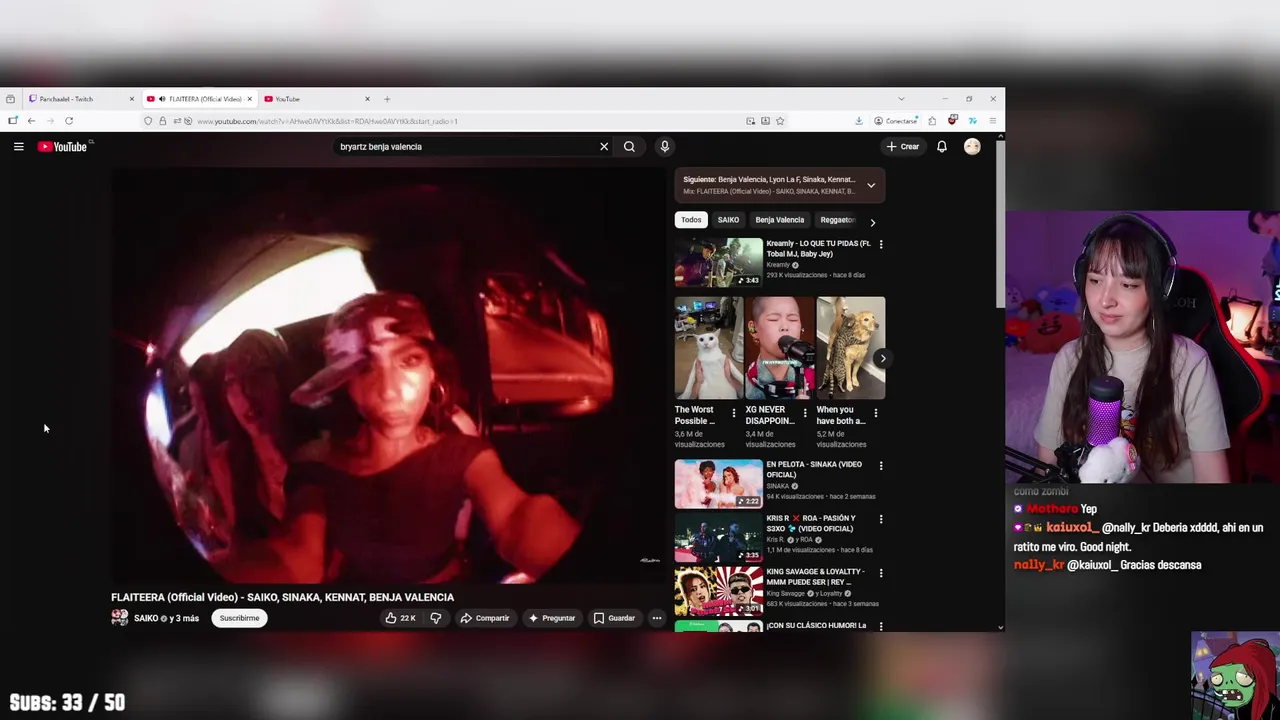The width and height of the screenshot is (1280, 720).
Task: Bookmark this page with the star
Action: pos(780,121)
